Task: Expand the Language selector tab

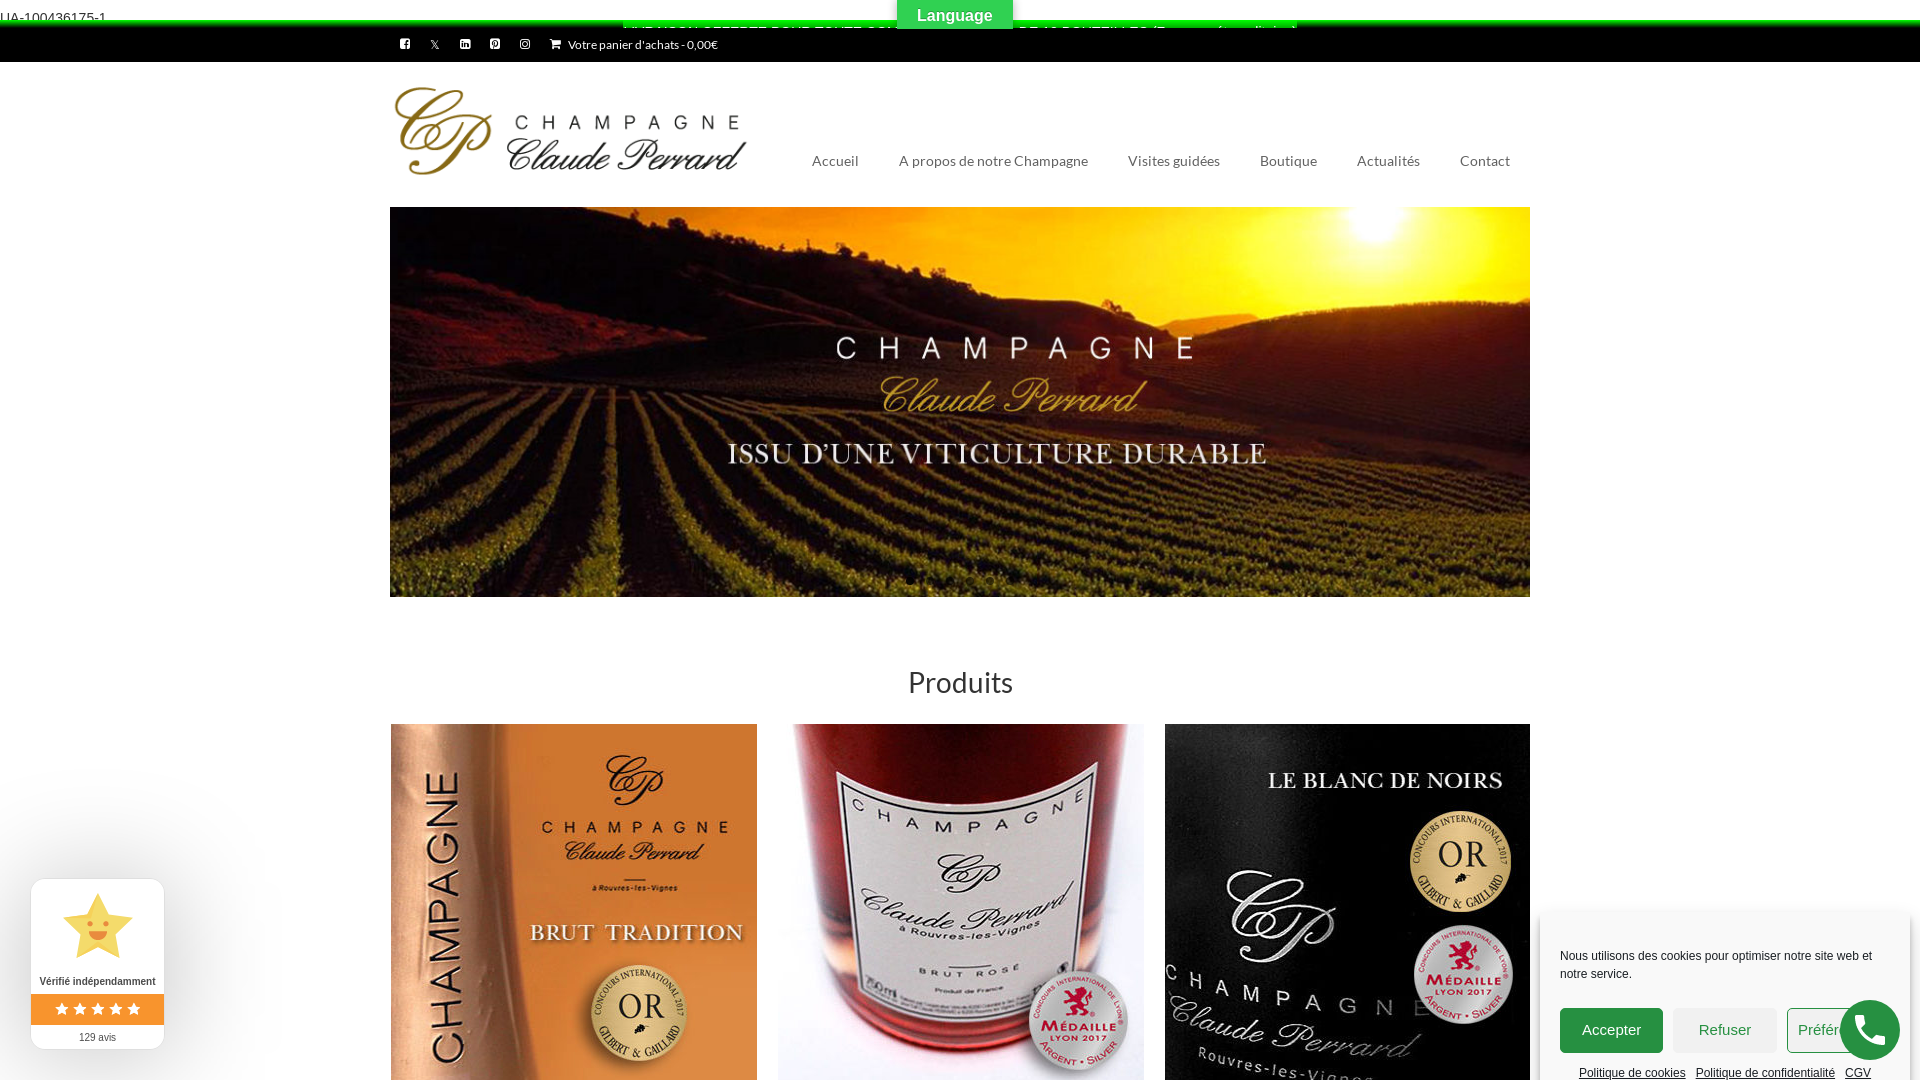Action: (x=955, y=15)
